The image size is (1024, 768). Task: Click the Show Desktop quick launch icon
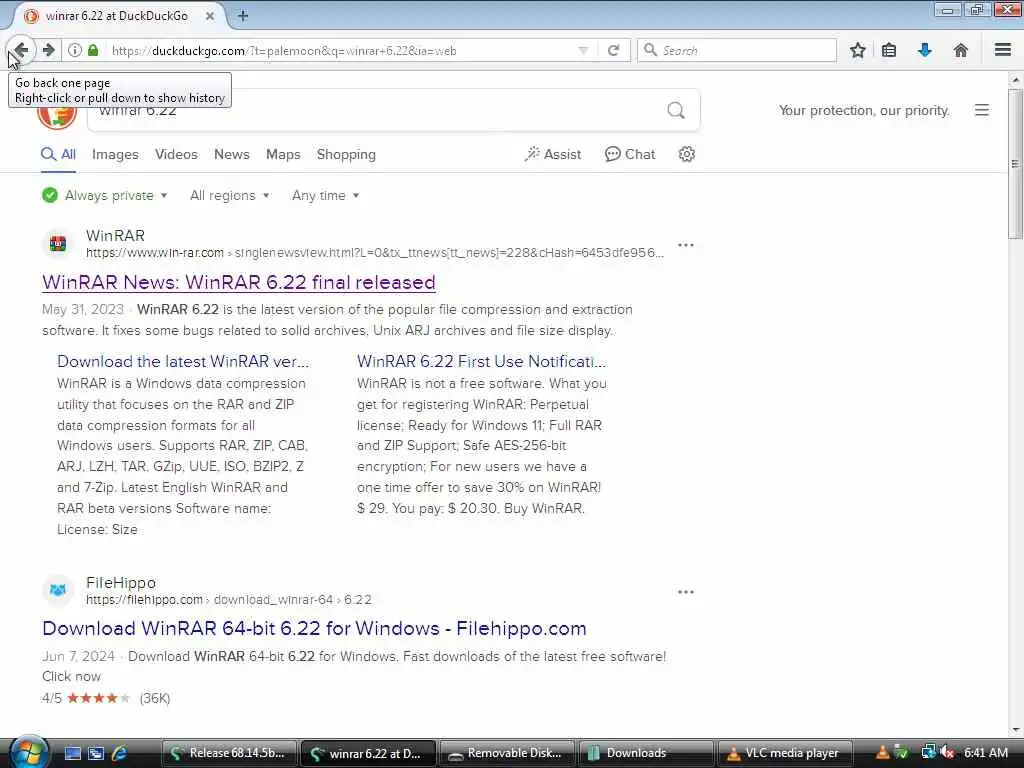coord(73,753)
